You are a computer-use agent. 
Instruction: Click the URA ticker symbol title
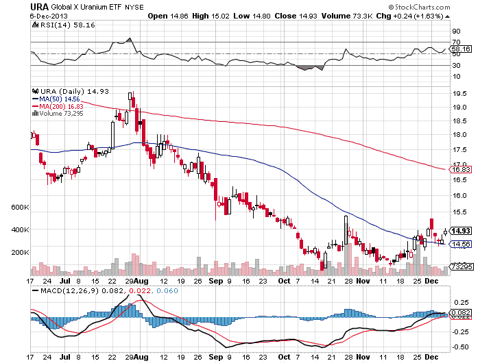click(39, 7)
